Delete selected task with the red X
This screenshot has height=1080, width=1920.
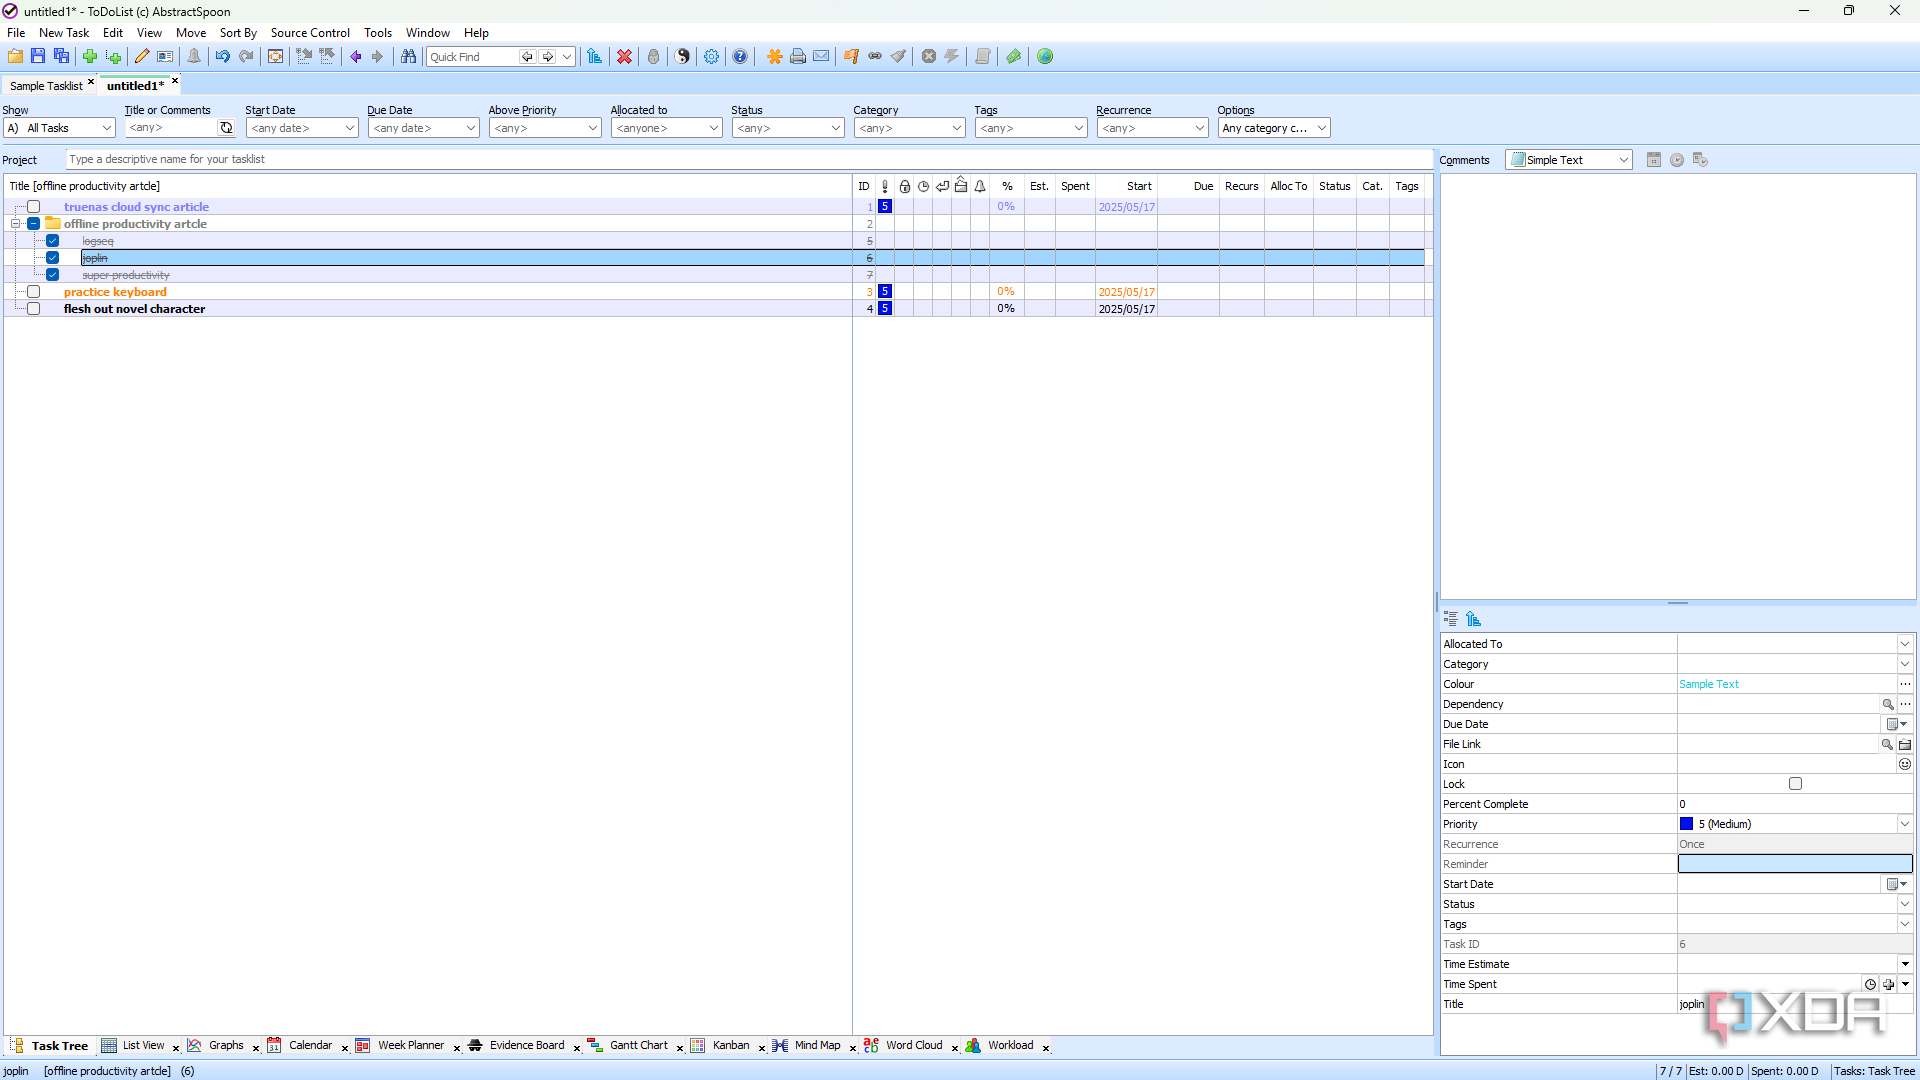click(624, 57)
